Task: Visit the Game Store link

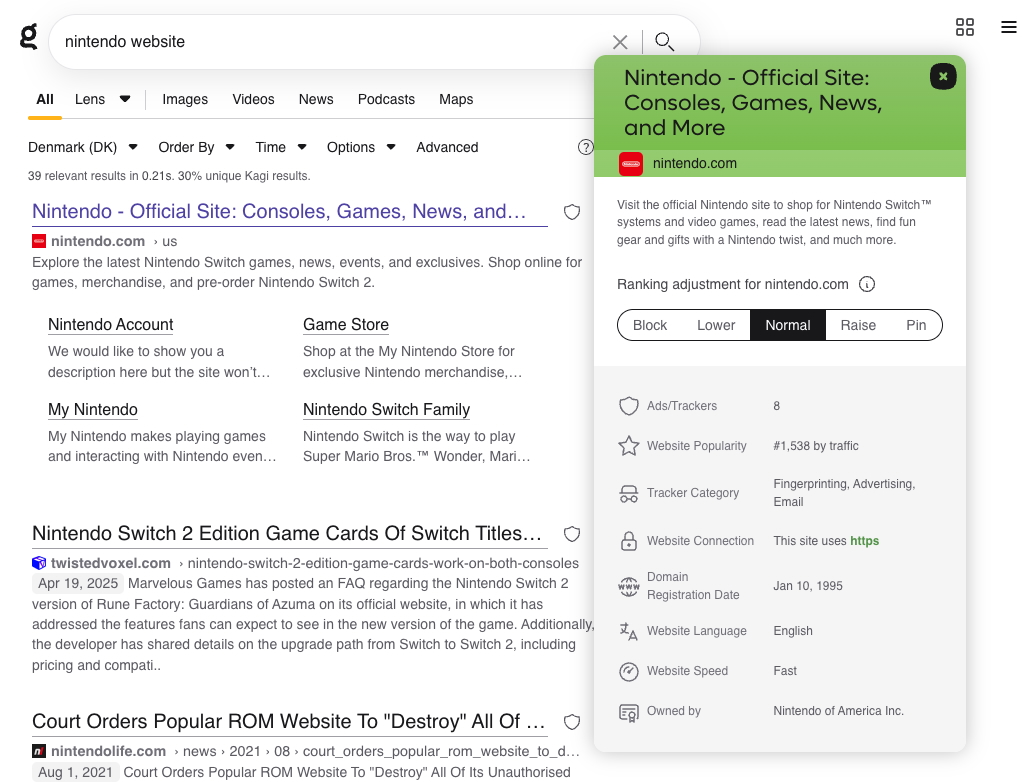Action: 346,324
